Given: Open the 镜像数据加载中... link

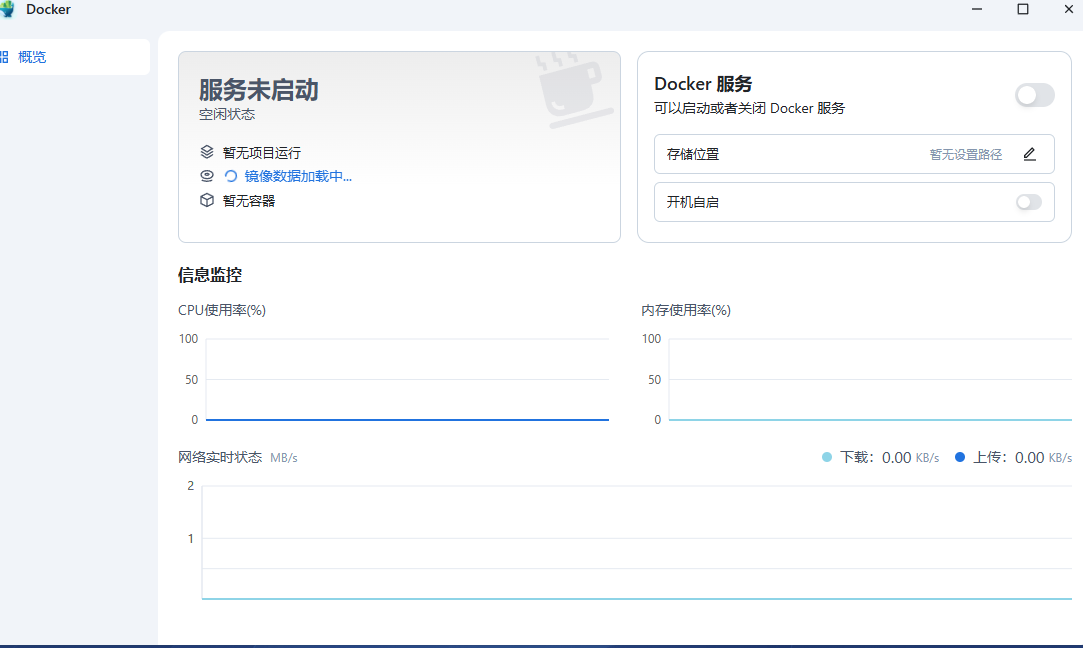Looking at the screenshot, I should click(298, 176).
